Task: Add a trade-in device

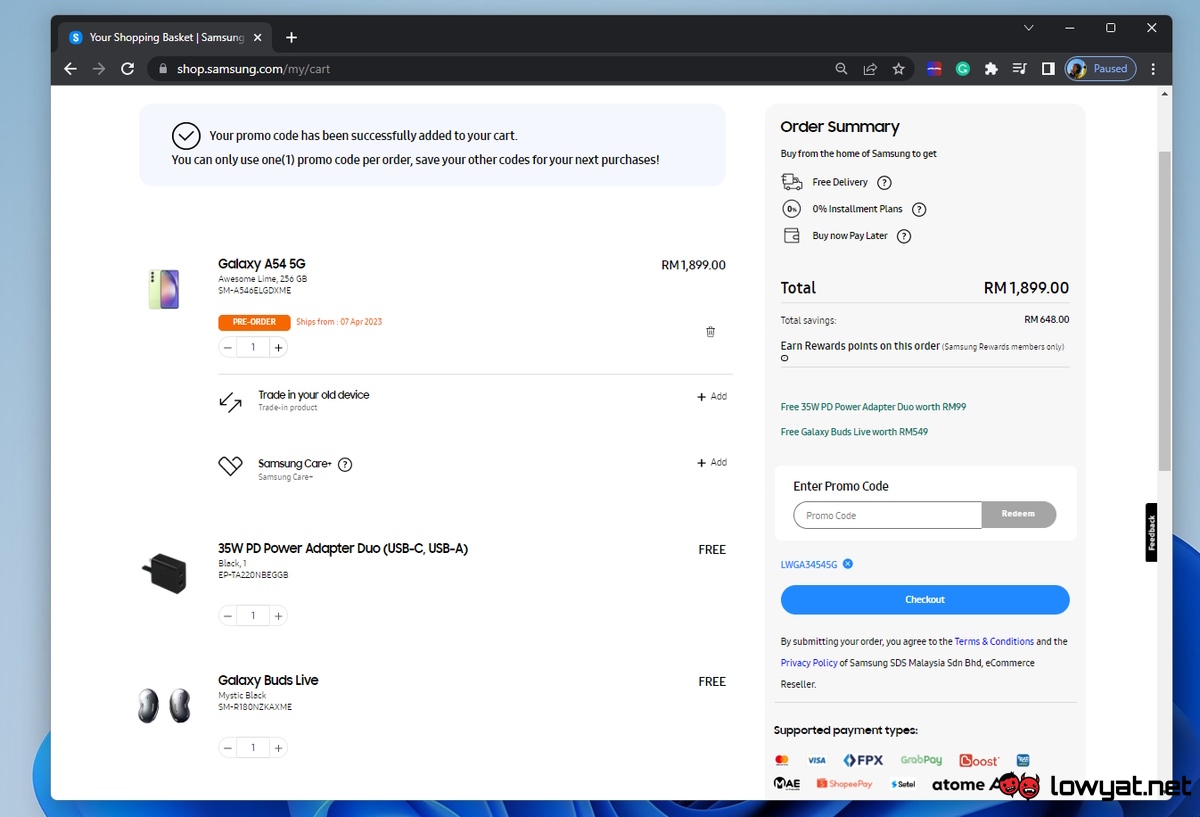Action: click(712, 397)
